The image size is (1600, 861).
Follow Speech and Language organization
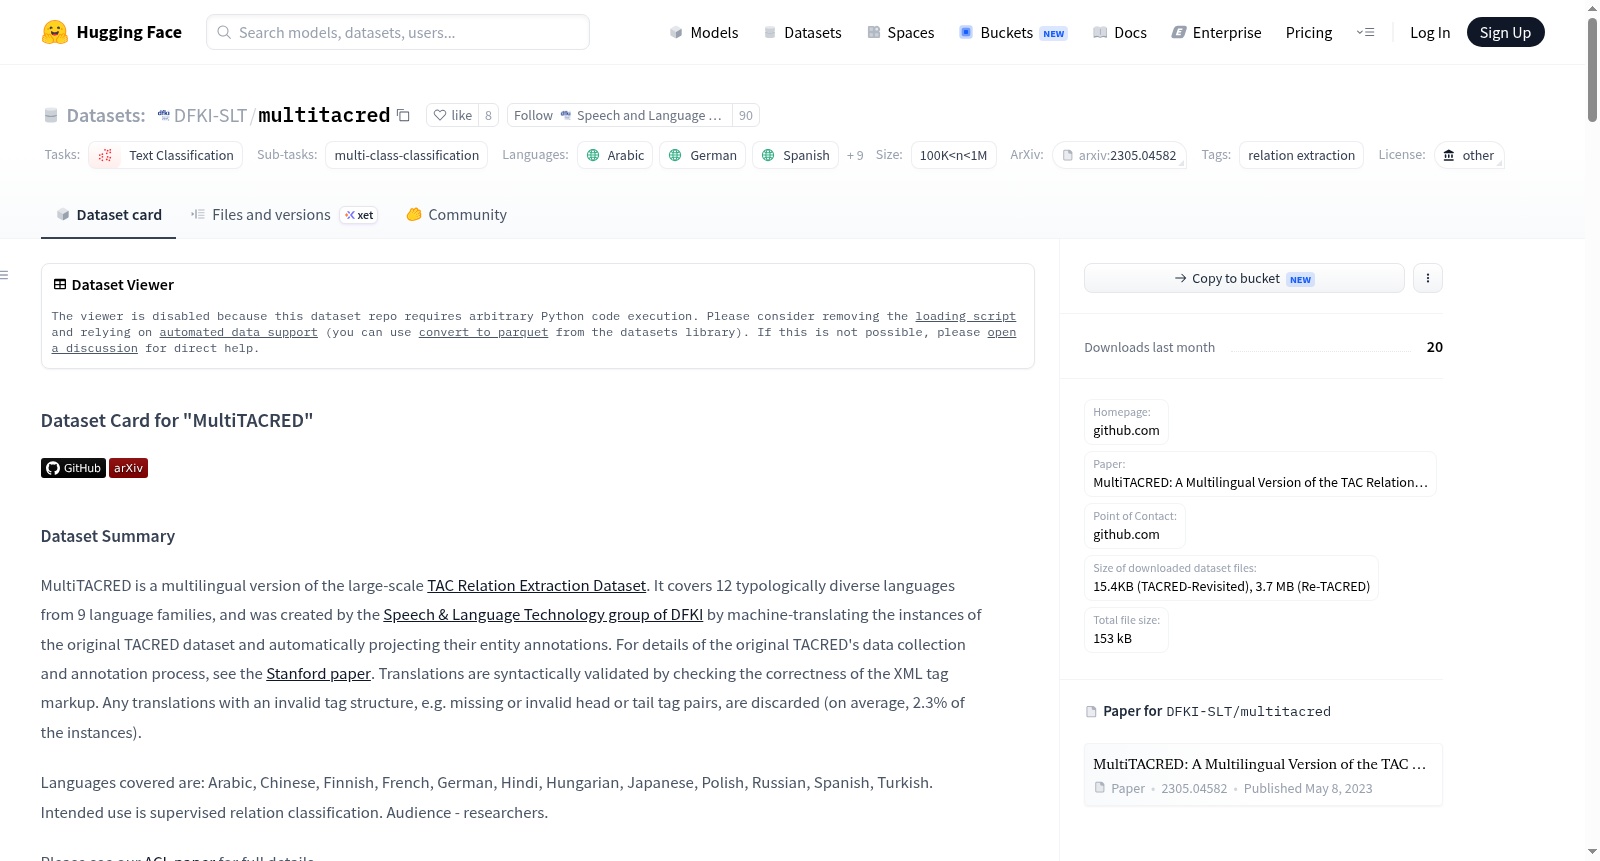(619, 115)
